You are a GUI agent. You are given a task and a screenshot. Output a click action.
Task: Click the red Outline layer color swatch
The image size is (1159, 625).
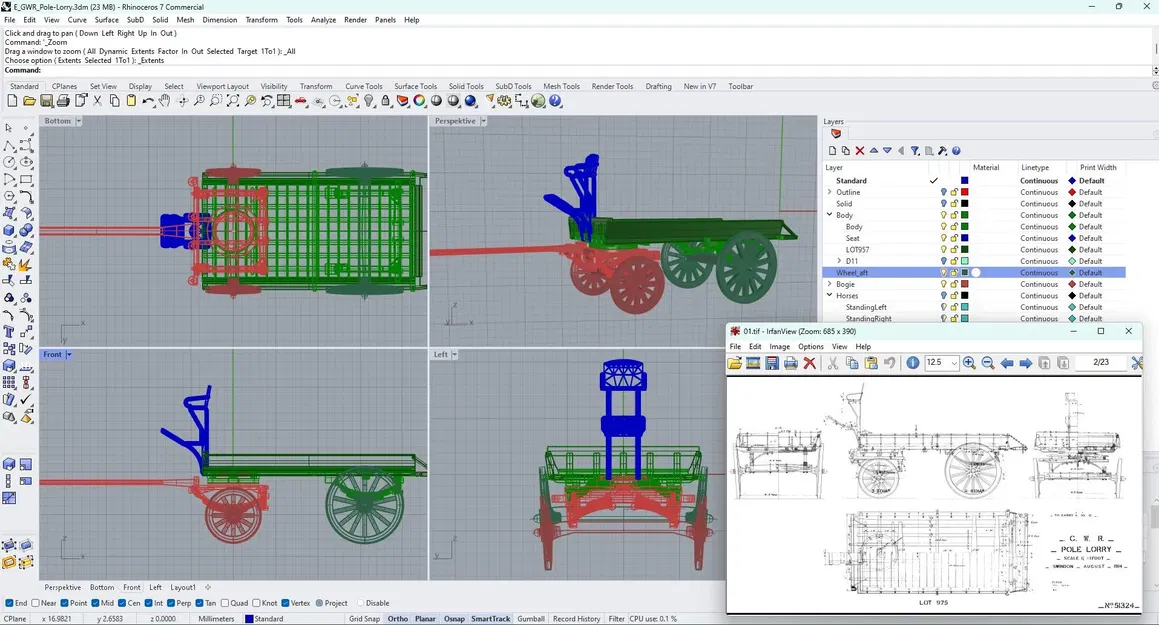(964, 192)
